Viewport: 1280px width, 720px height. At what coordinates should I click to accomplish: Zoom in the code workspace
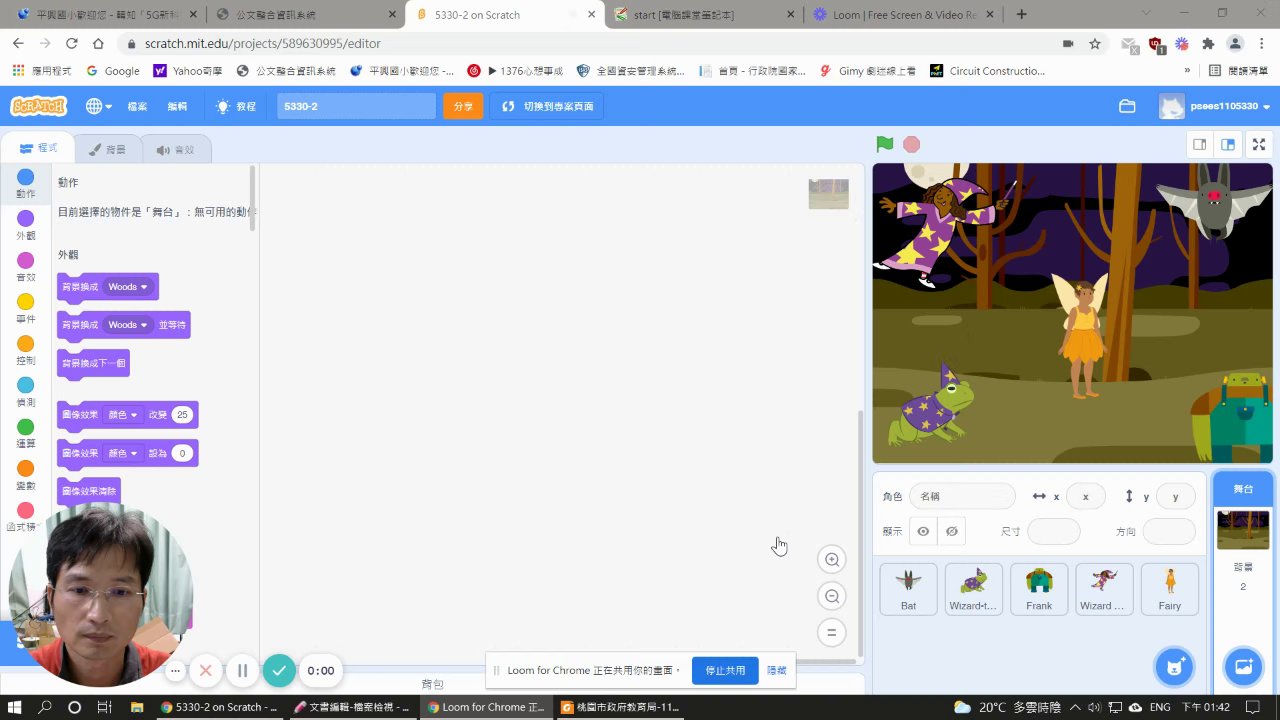(x=831, y=560)
